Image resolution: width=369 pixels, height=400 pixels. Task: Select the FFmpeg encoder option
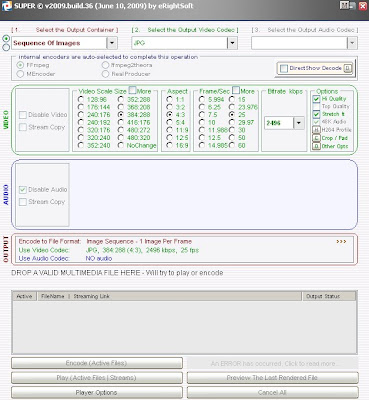(x=20, y=65)
